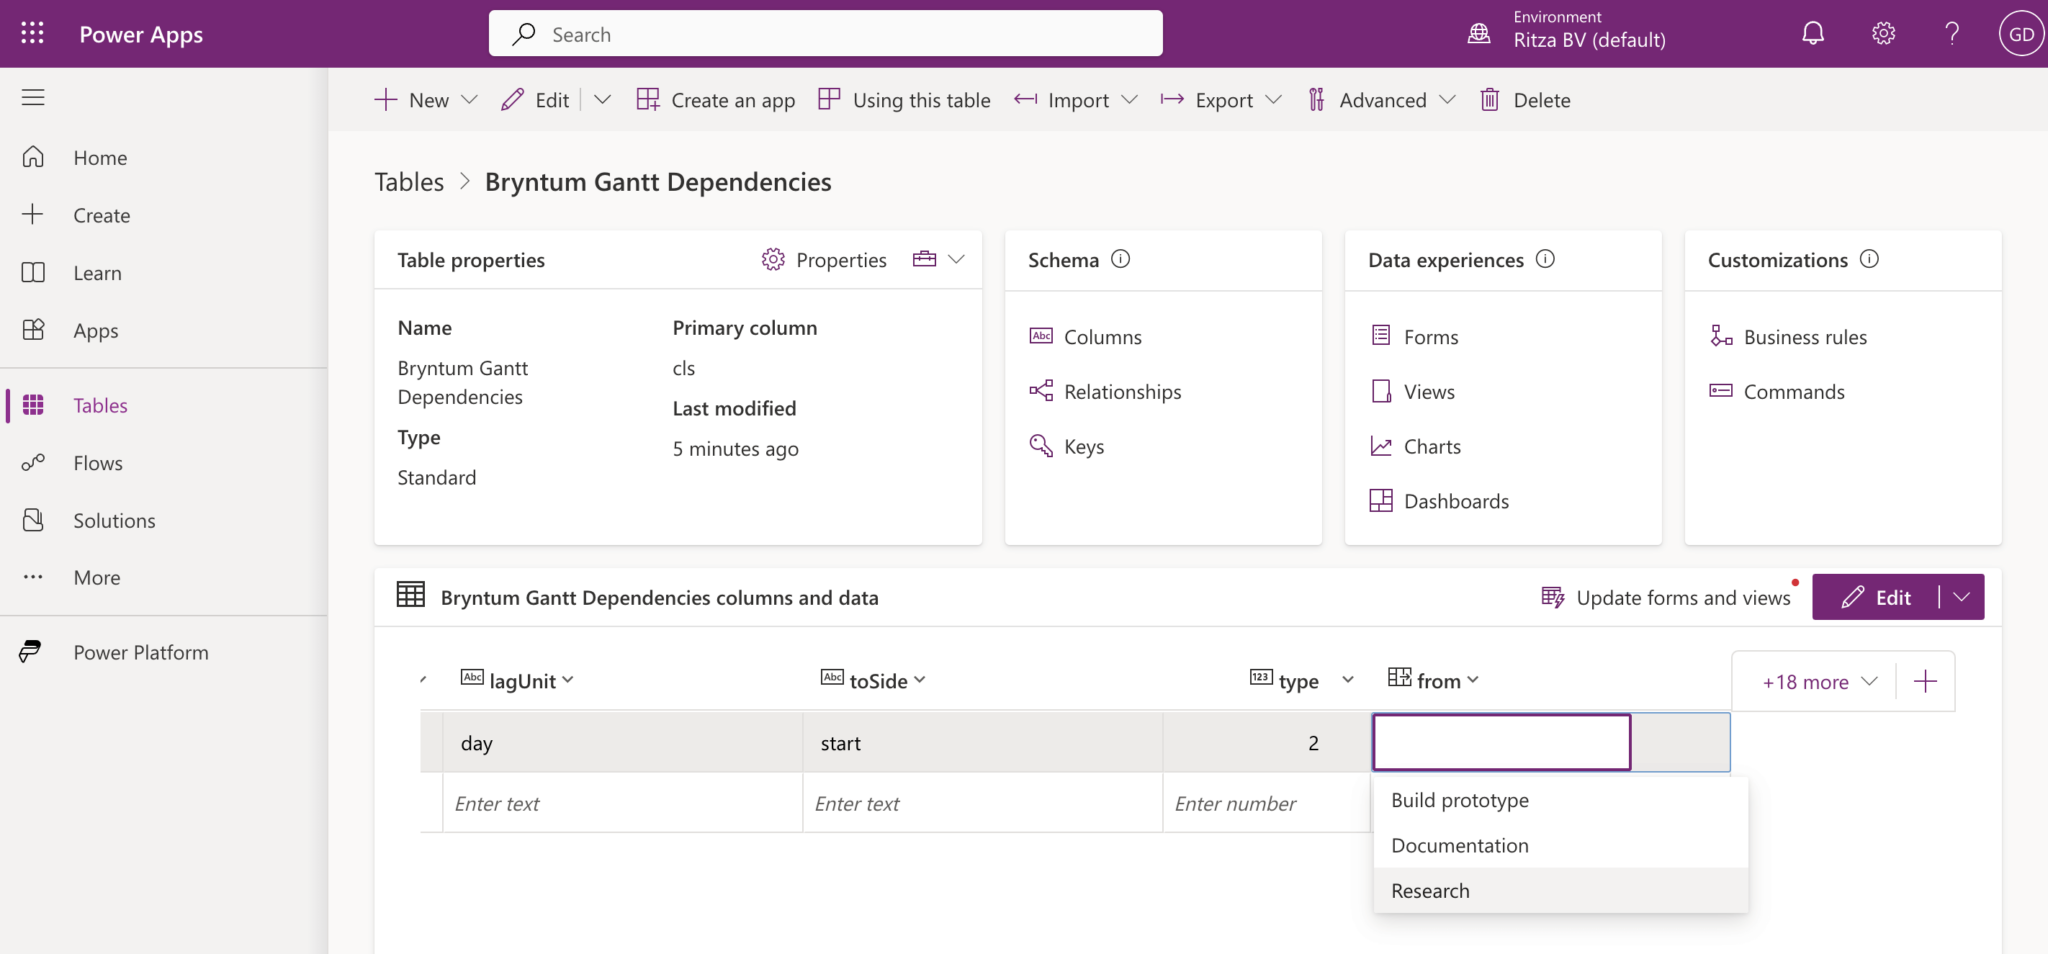Click Enter text under lagUnit column
Viewport: 2048px width, 954px height.
point(622,803)
